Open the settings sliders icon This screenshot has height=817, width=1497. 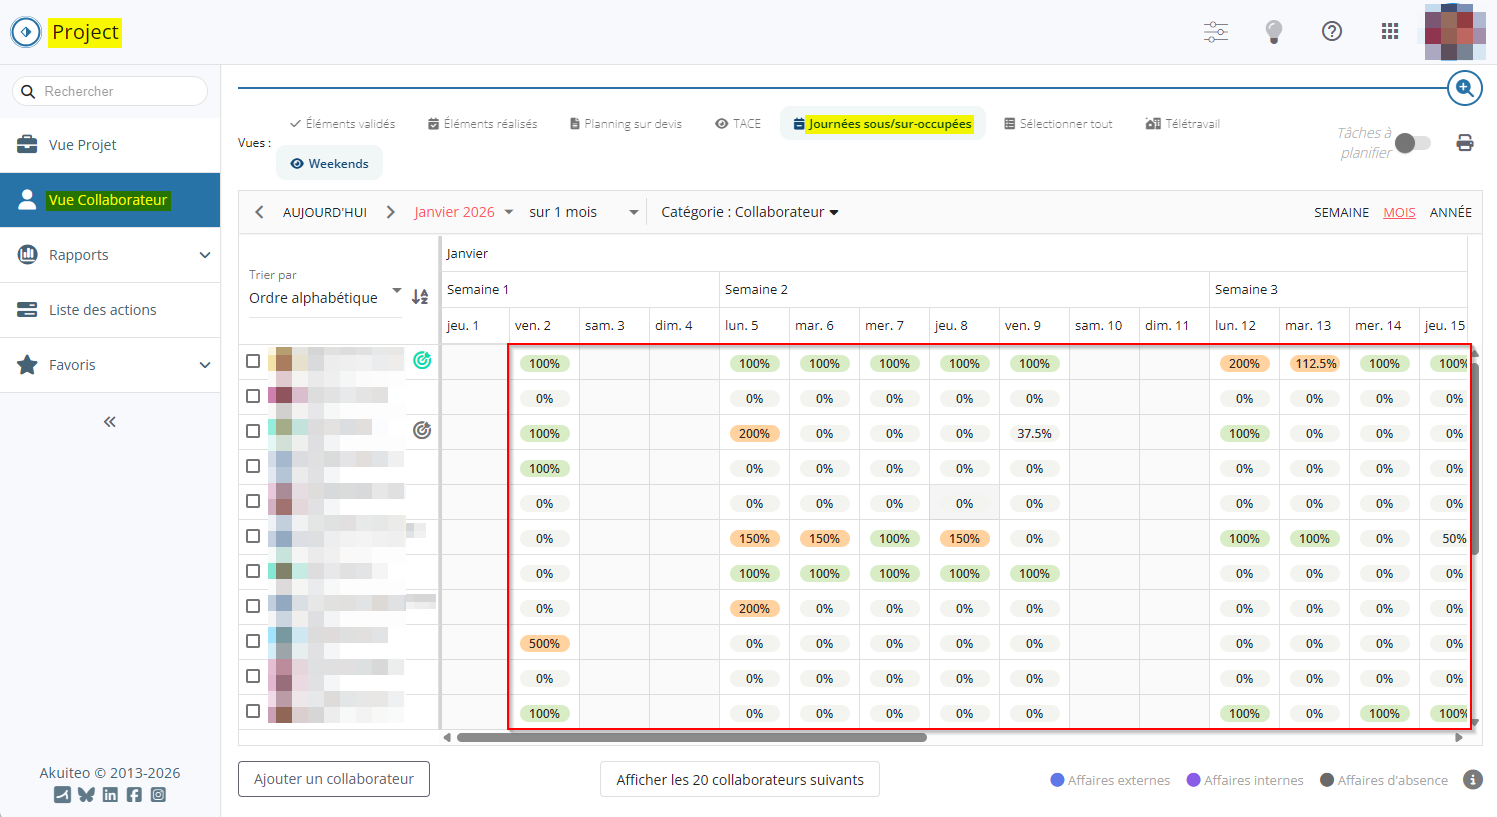(x=1215, y=32)
